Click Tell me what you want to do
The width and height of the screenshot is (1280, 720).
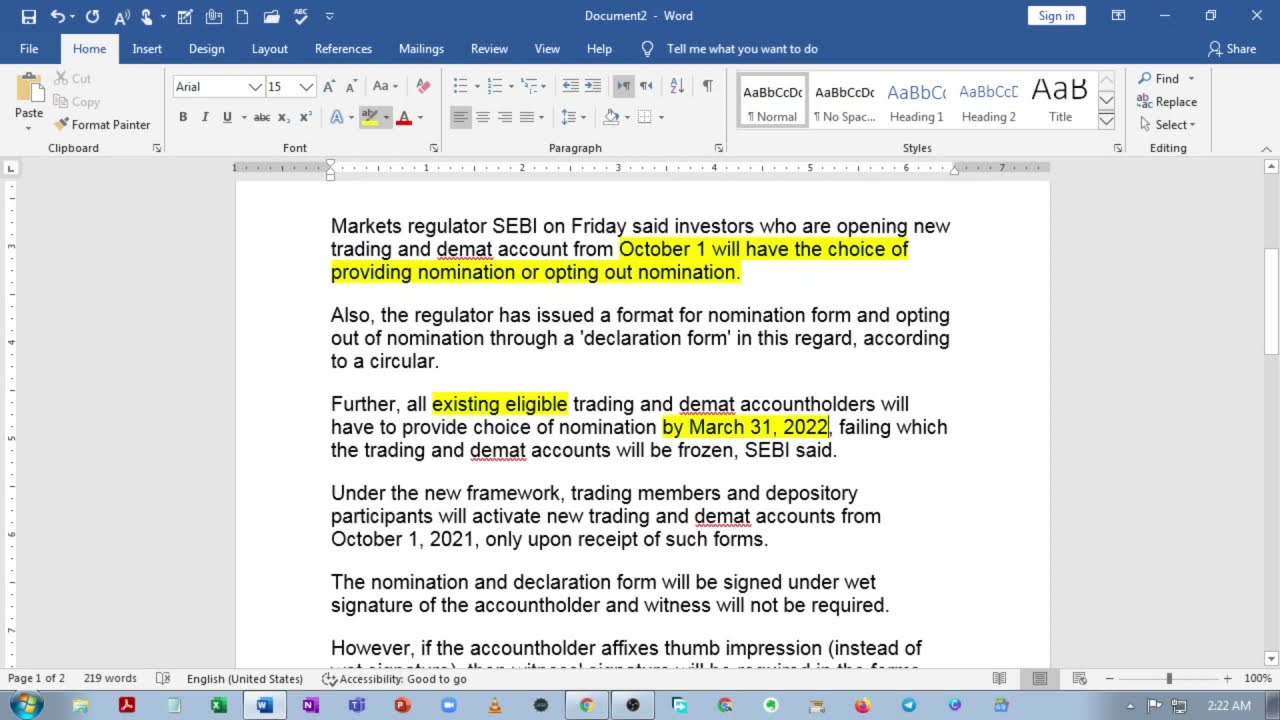pyautogui.click(x=742, y=49)
